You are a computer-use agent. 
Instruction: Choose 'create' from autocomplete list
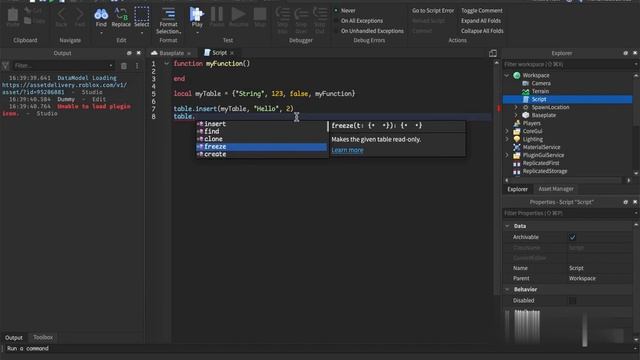click(262, 154)
